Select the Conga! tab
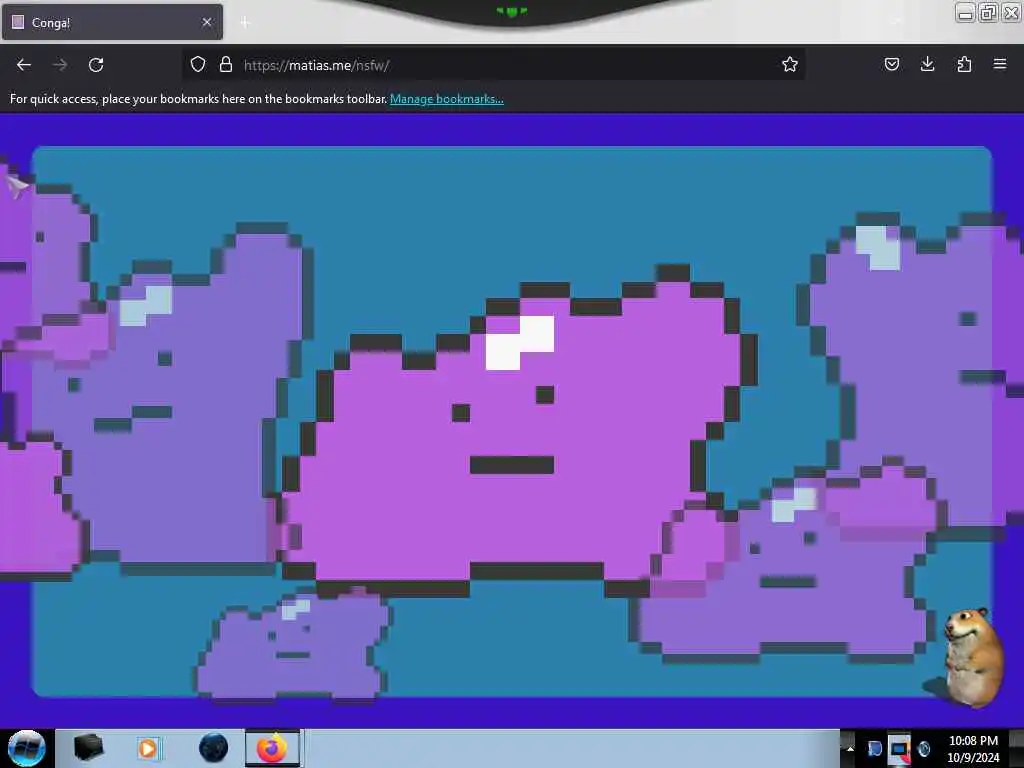Screen dimensions: 1024x768 (112, 22)
